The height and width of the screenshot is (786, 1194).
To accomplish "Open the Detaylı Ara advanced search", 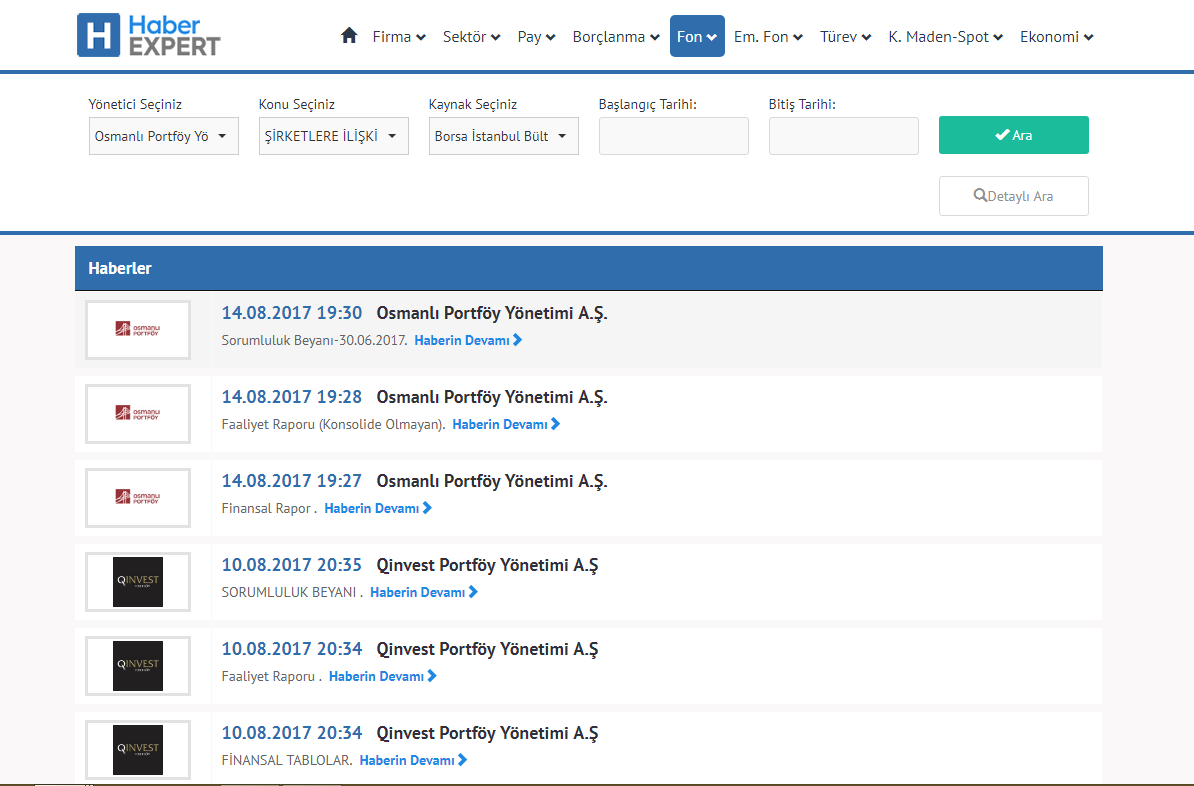I will [1014, 196].
